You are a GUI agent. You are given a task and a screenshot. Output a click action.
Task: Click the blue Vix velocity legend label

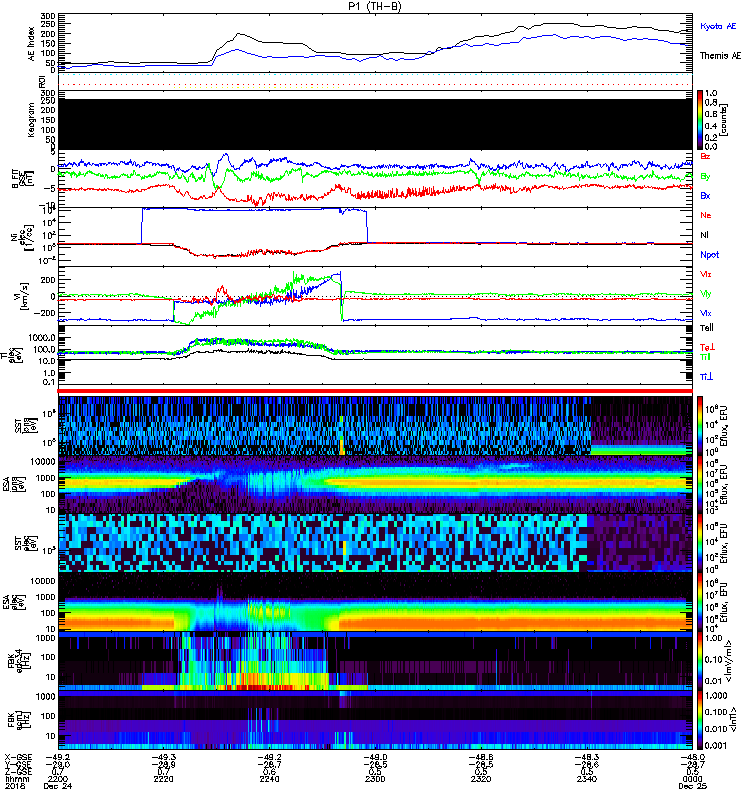point(706,313)
